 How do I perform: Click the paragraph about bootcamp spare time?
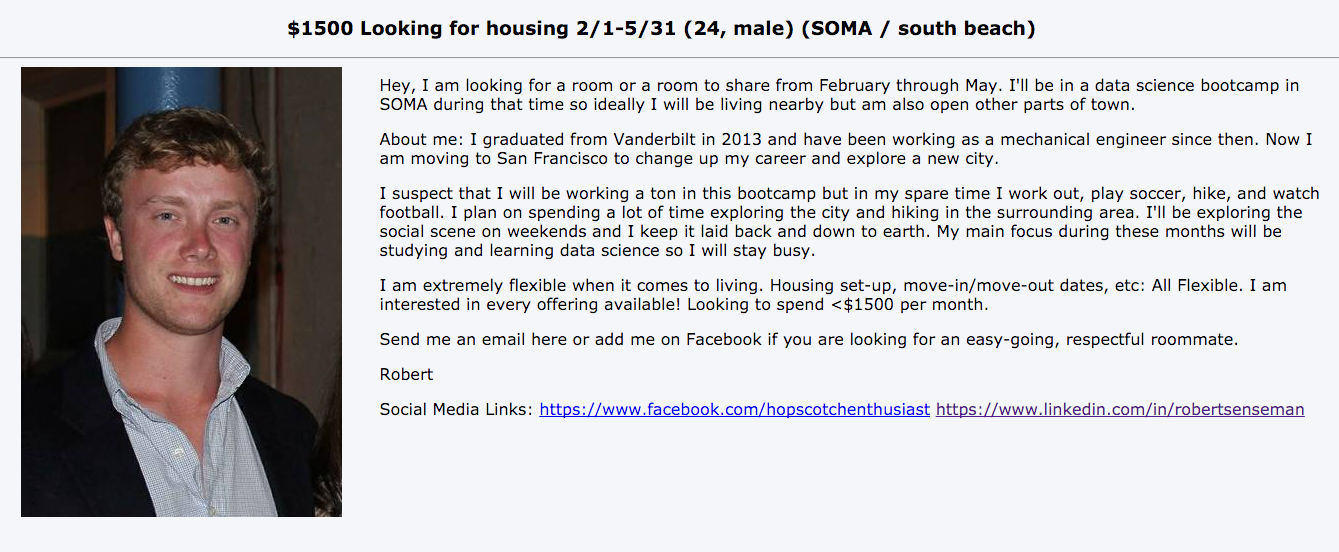pos(850,222)
